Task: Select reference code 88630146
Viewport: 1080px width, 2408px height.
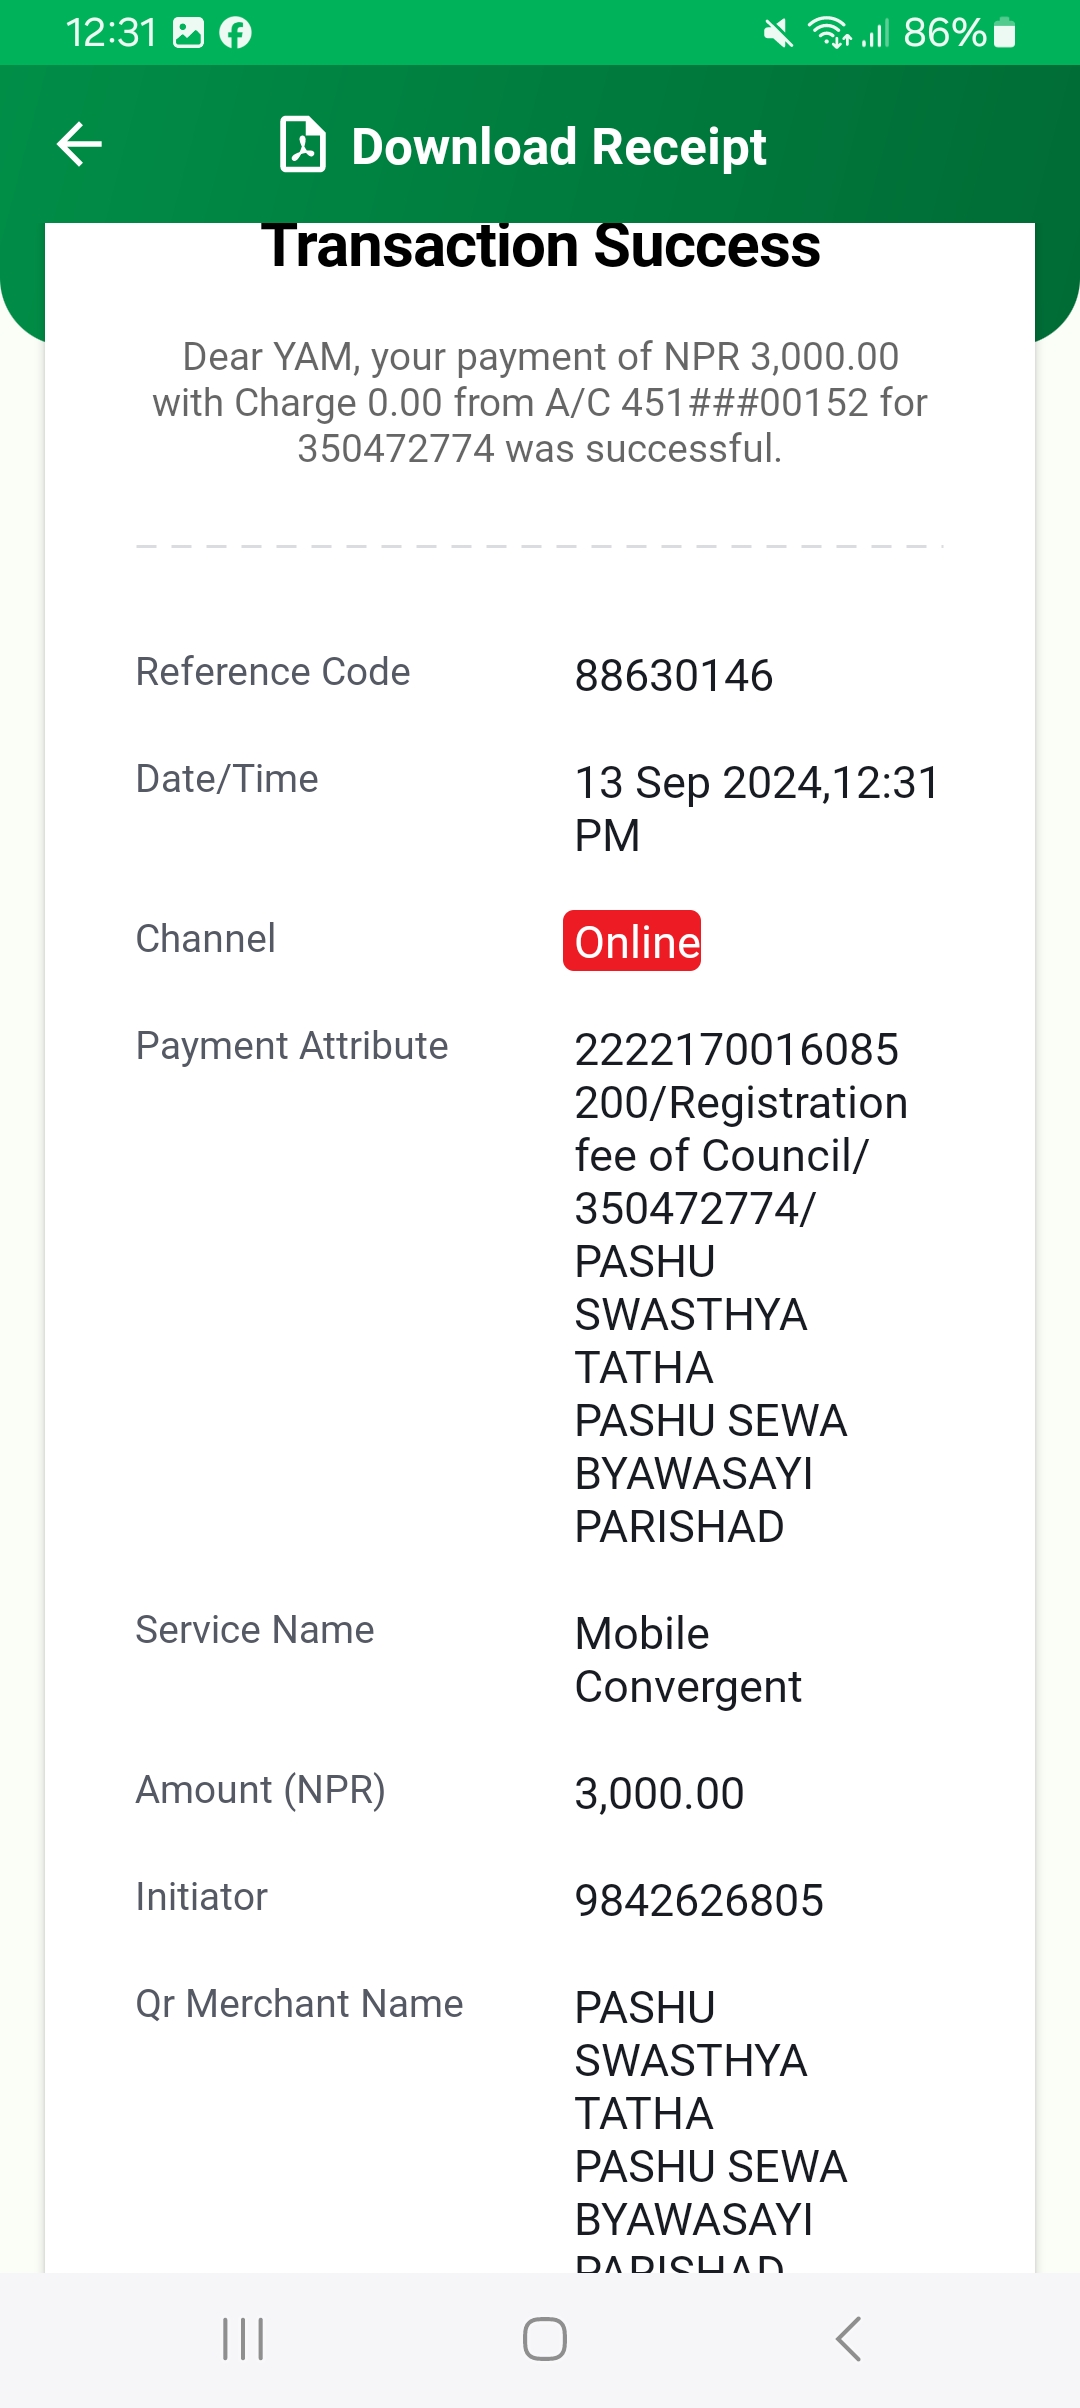Action: pyautogui.click(x=674, y=676)
